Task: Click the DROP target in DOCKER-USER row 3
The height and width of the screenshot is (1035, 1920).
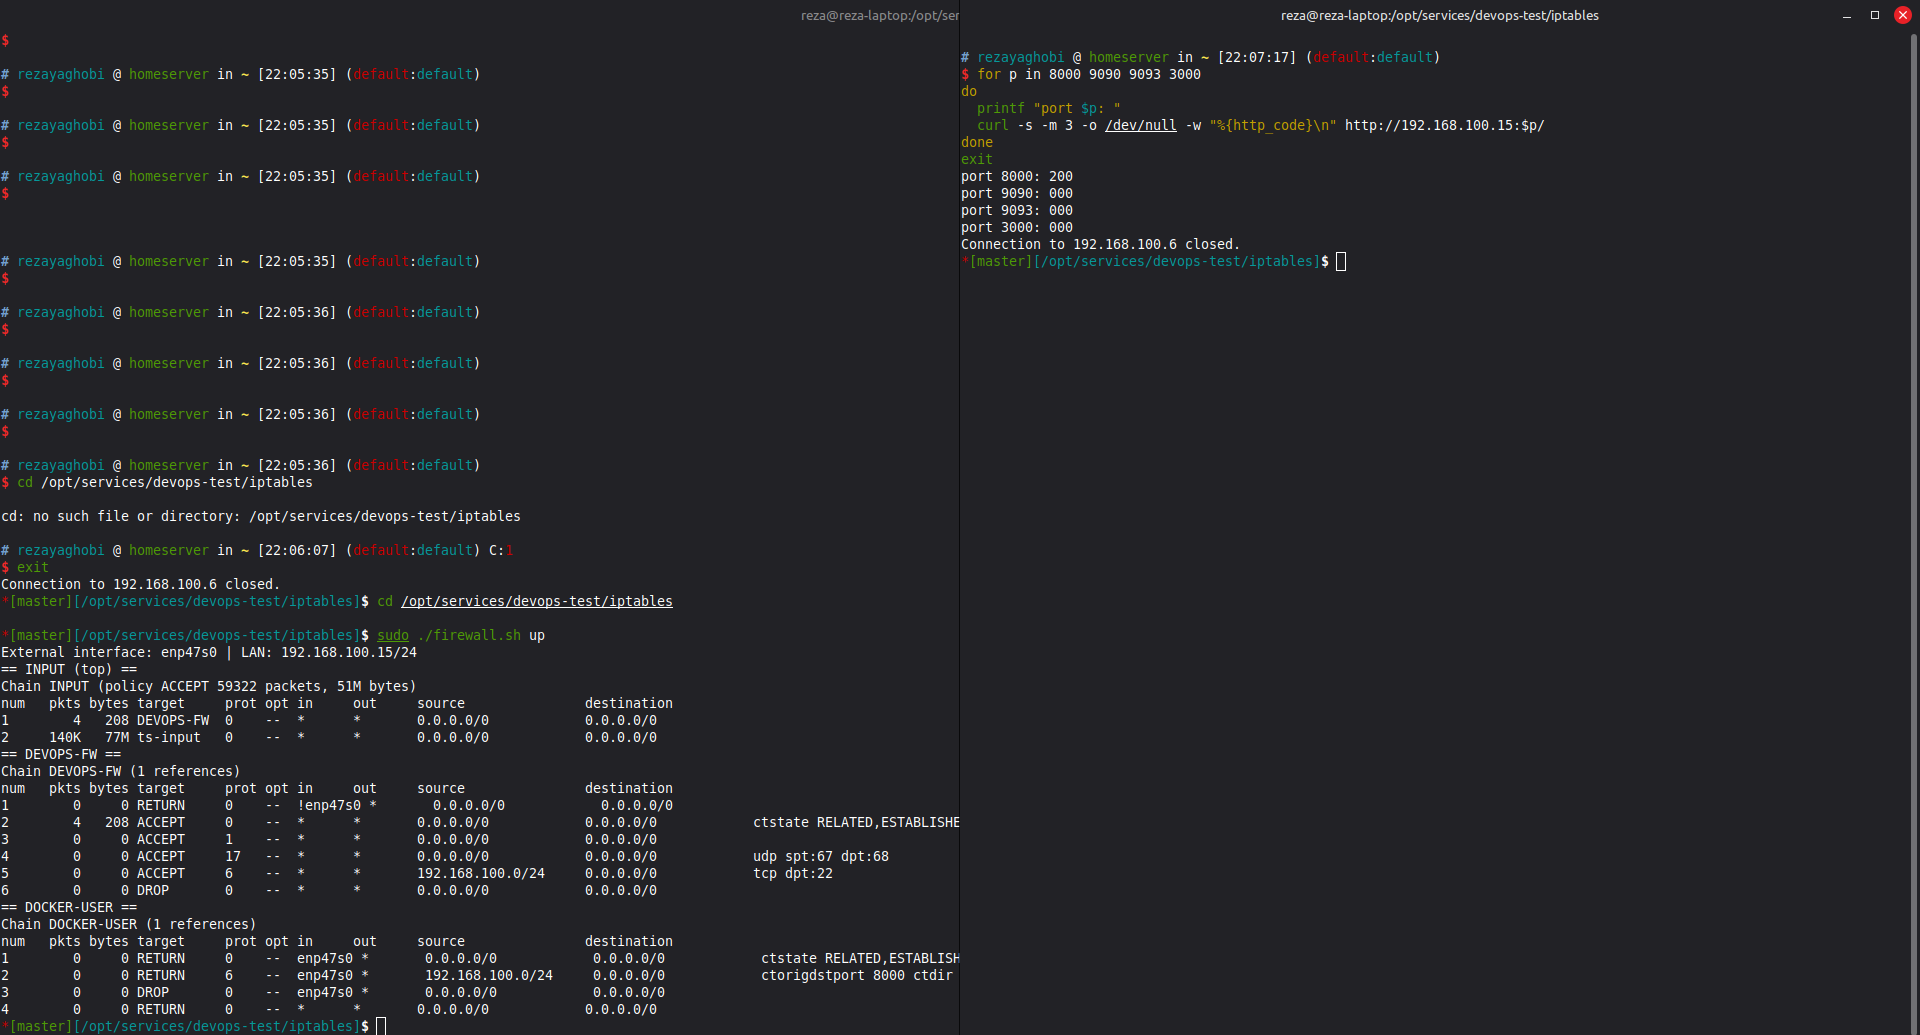Action: (x=153, y=992)
